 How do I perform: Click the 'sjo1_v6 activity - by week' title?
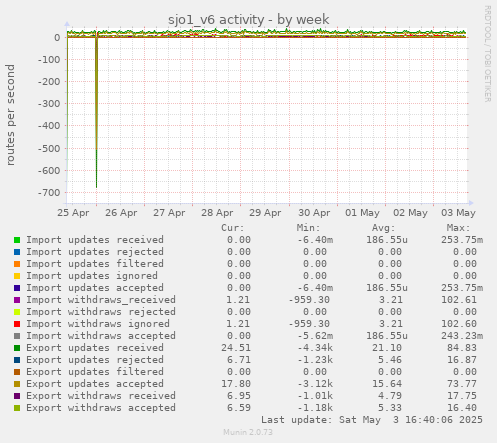click(248, 20)
